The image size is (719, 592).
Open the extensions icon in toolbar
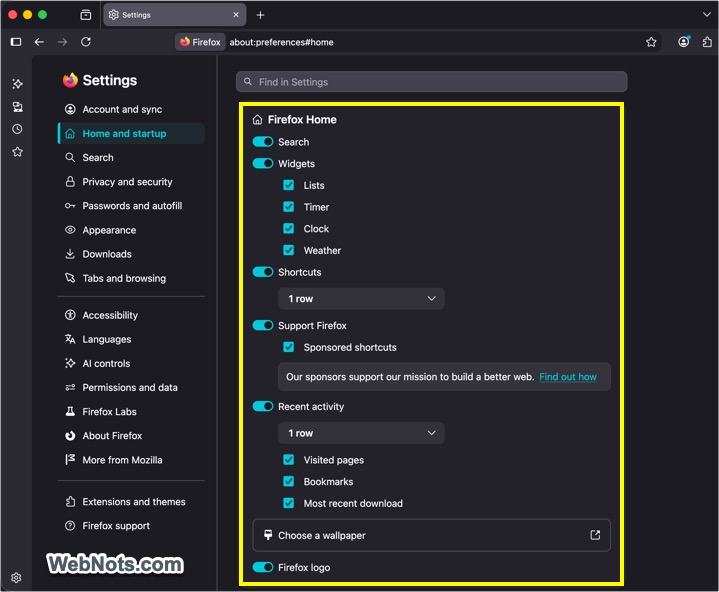(707, 42)
